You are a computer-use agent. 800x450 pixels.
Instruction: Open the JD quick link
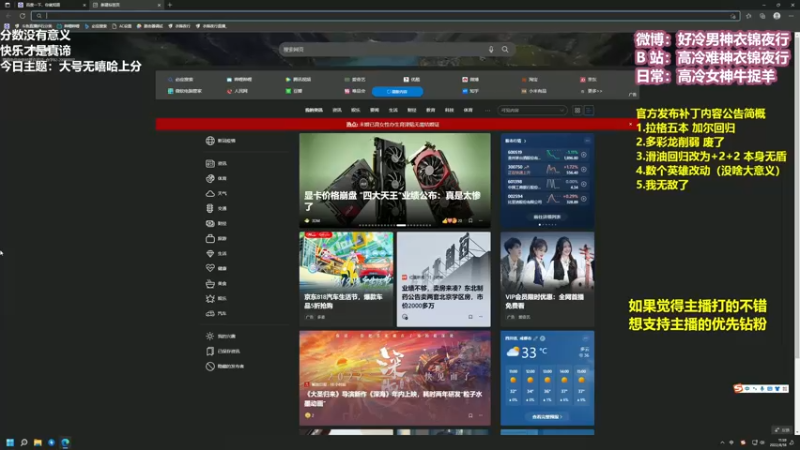[588, 80]
